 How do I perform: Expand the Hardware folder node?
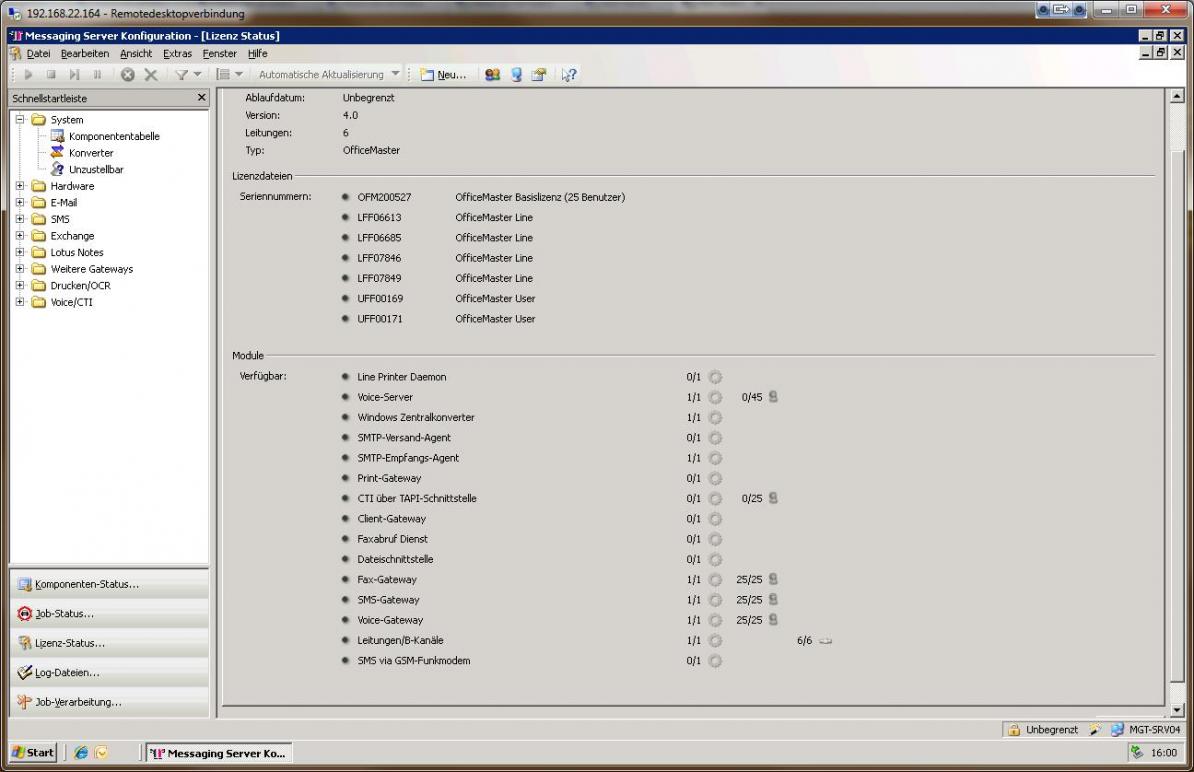point(20,186)
